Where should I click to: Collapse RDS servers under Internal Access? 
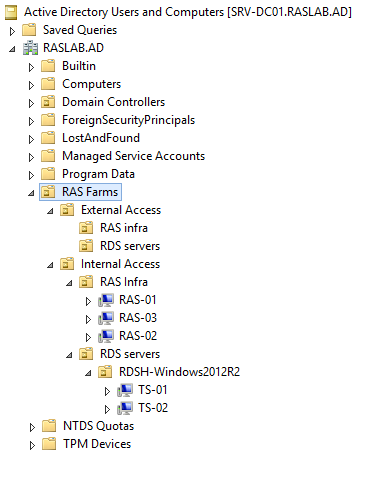69,355
